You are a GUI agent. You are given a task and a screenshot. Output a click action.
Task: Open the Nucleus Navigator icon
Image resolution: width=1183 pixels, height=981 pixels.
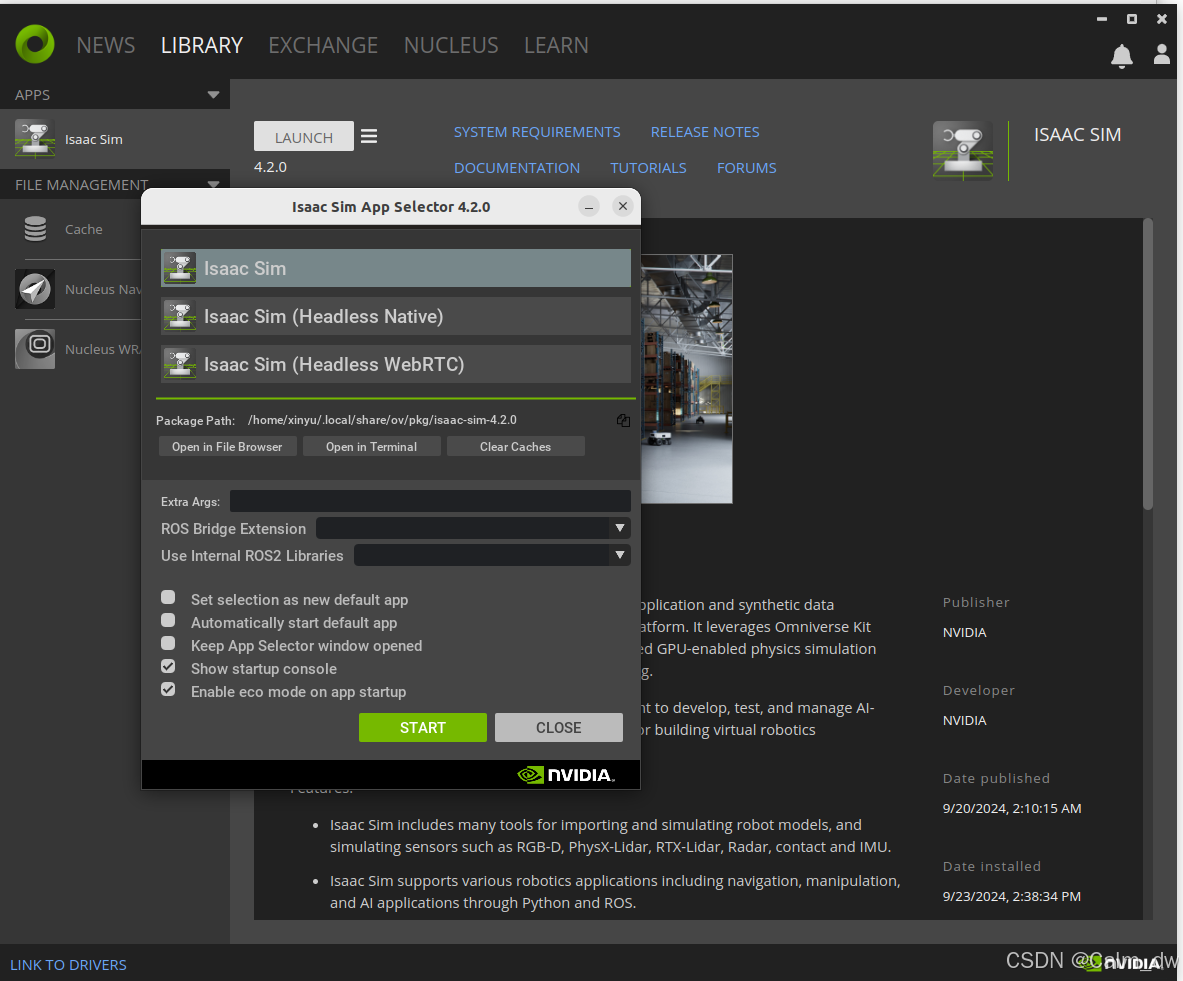click(x=35, y=289)
